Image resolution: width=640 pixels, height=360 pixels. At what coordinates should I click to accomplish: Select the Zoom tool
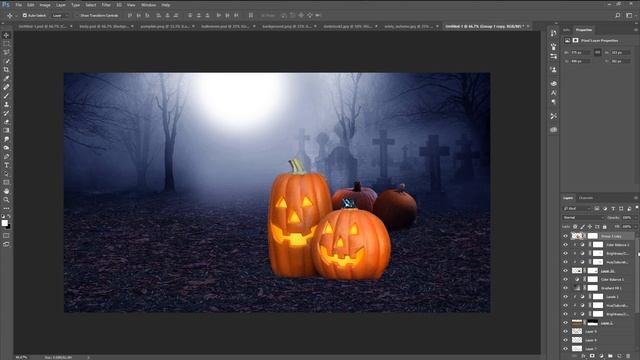point(6,200)
